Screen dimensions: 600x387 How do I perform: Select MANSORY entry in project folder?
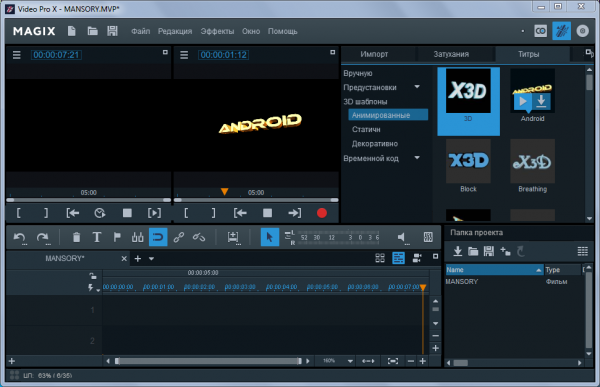[462, 281]
